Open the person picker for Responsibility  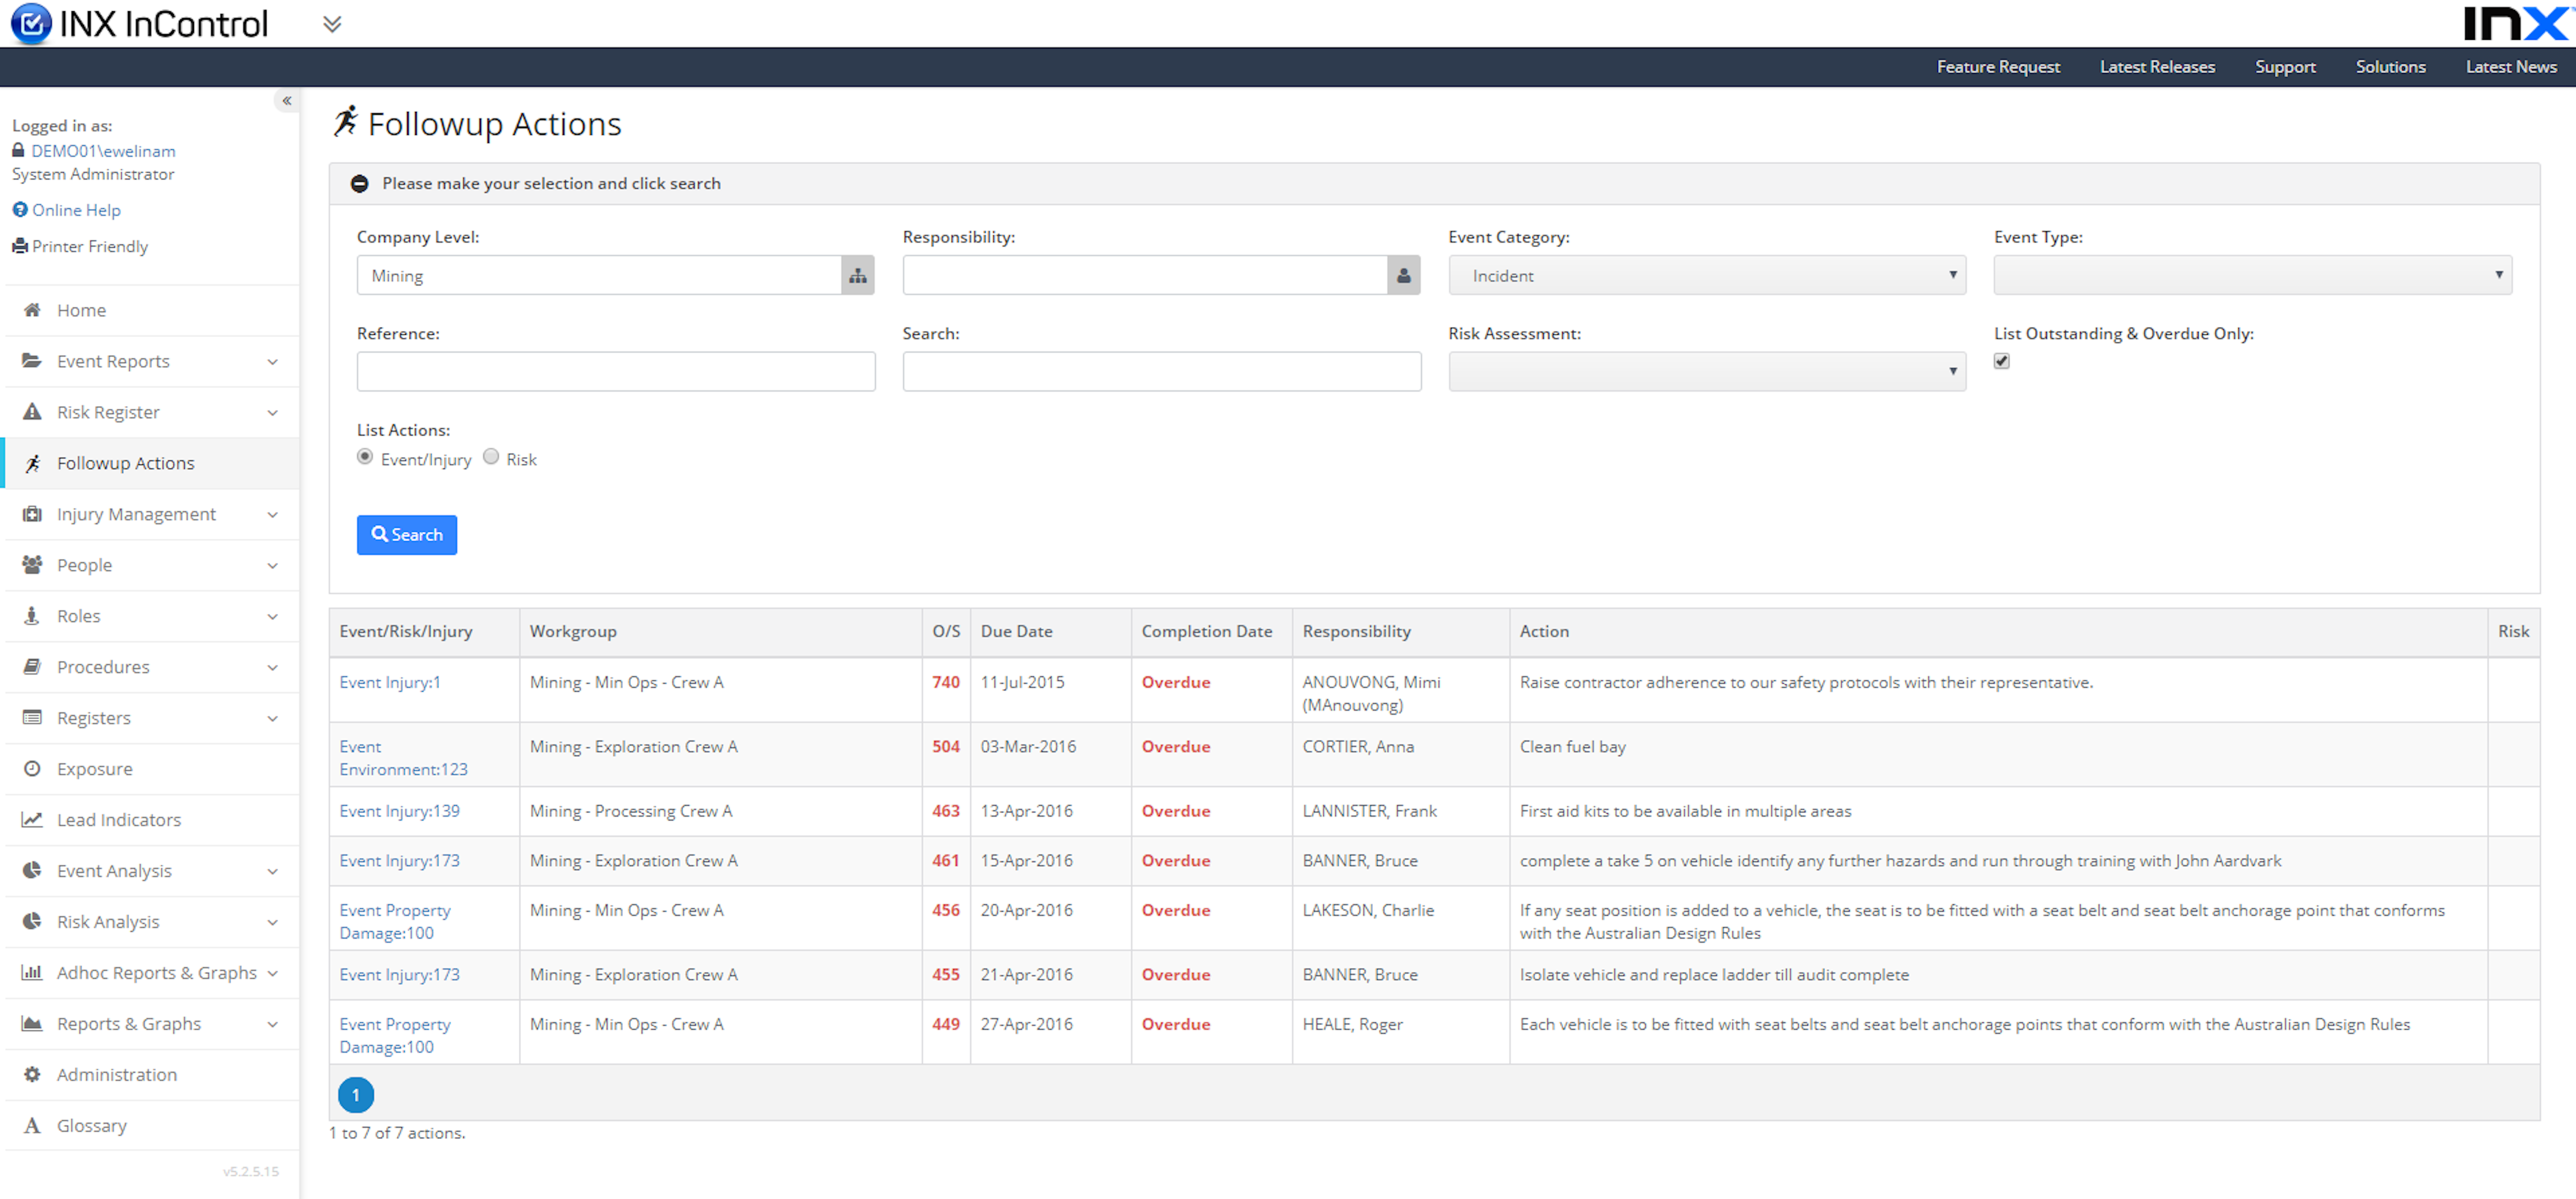[1403, 274]
